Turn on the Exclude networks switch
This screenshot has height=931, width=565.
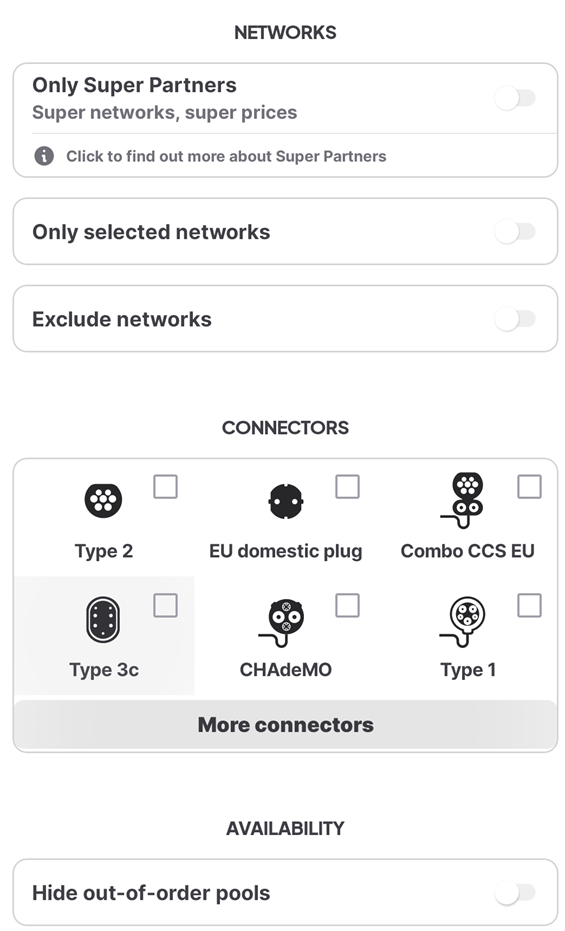click(515, 319)
